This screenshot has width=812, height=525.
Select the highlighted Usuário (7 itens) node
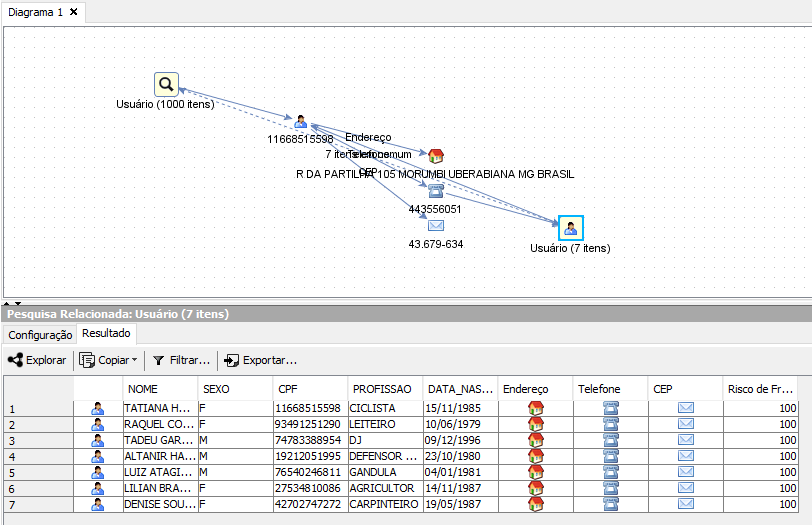[x=570, y=228]
